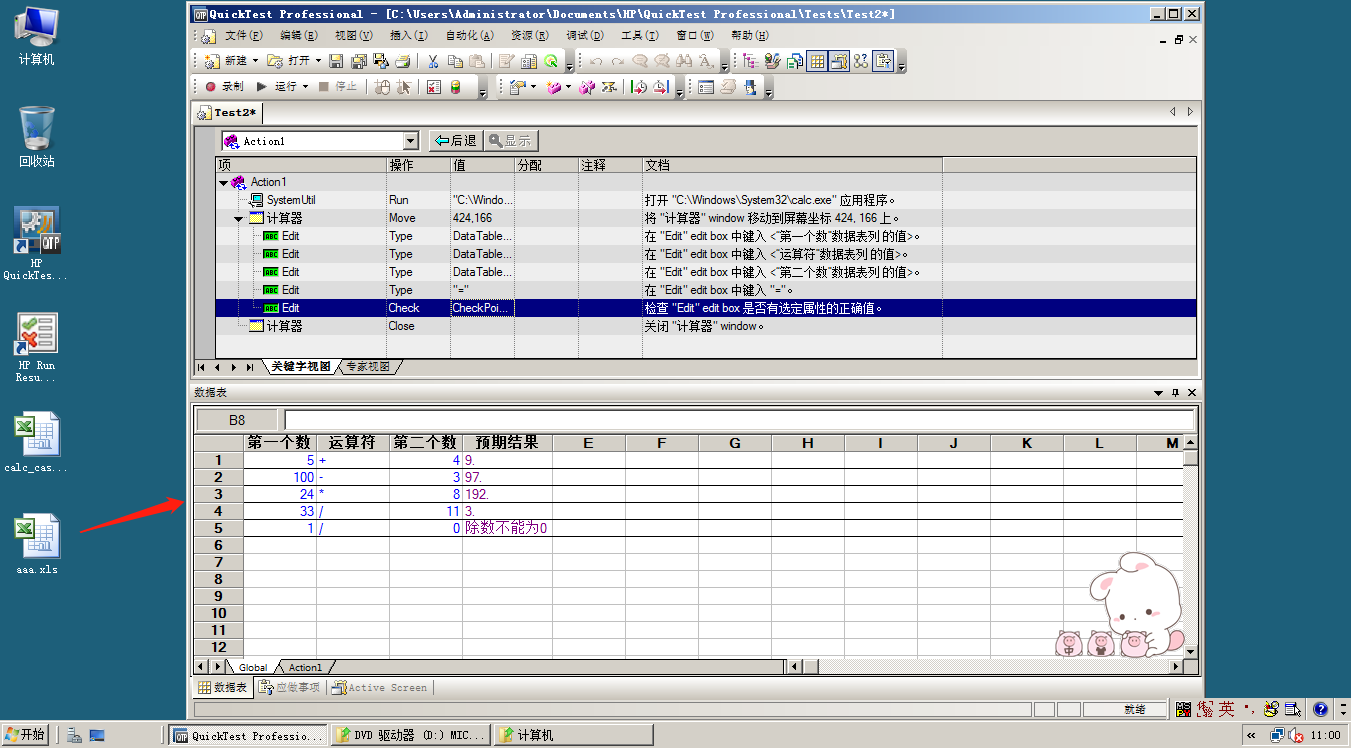
Task: Click the Cut scissors icon
Action: tap(433, 61)
